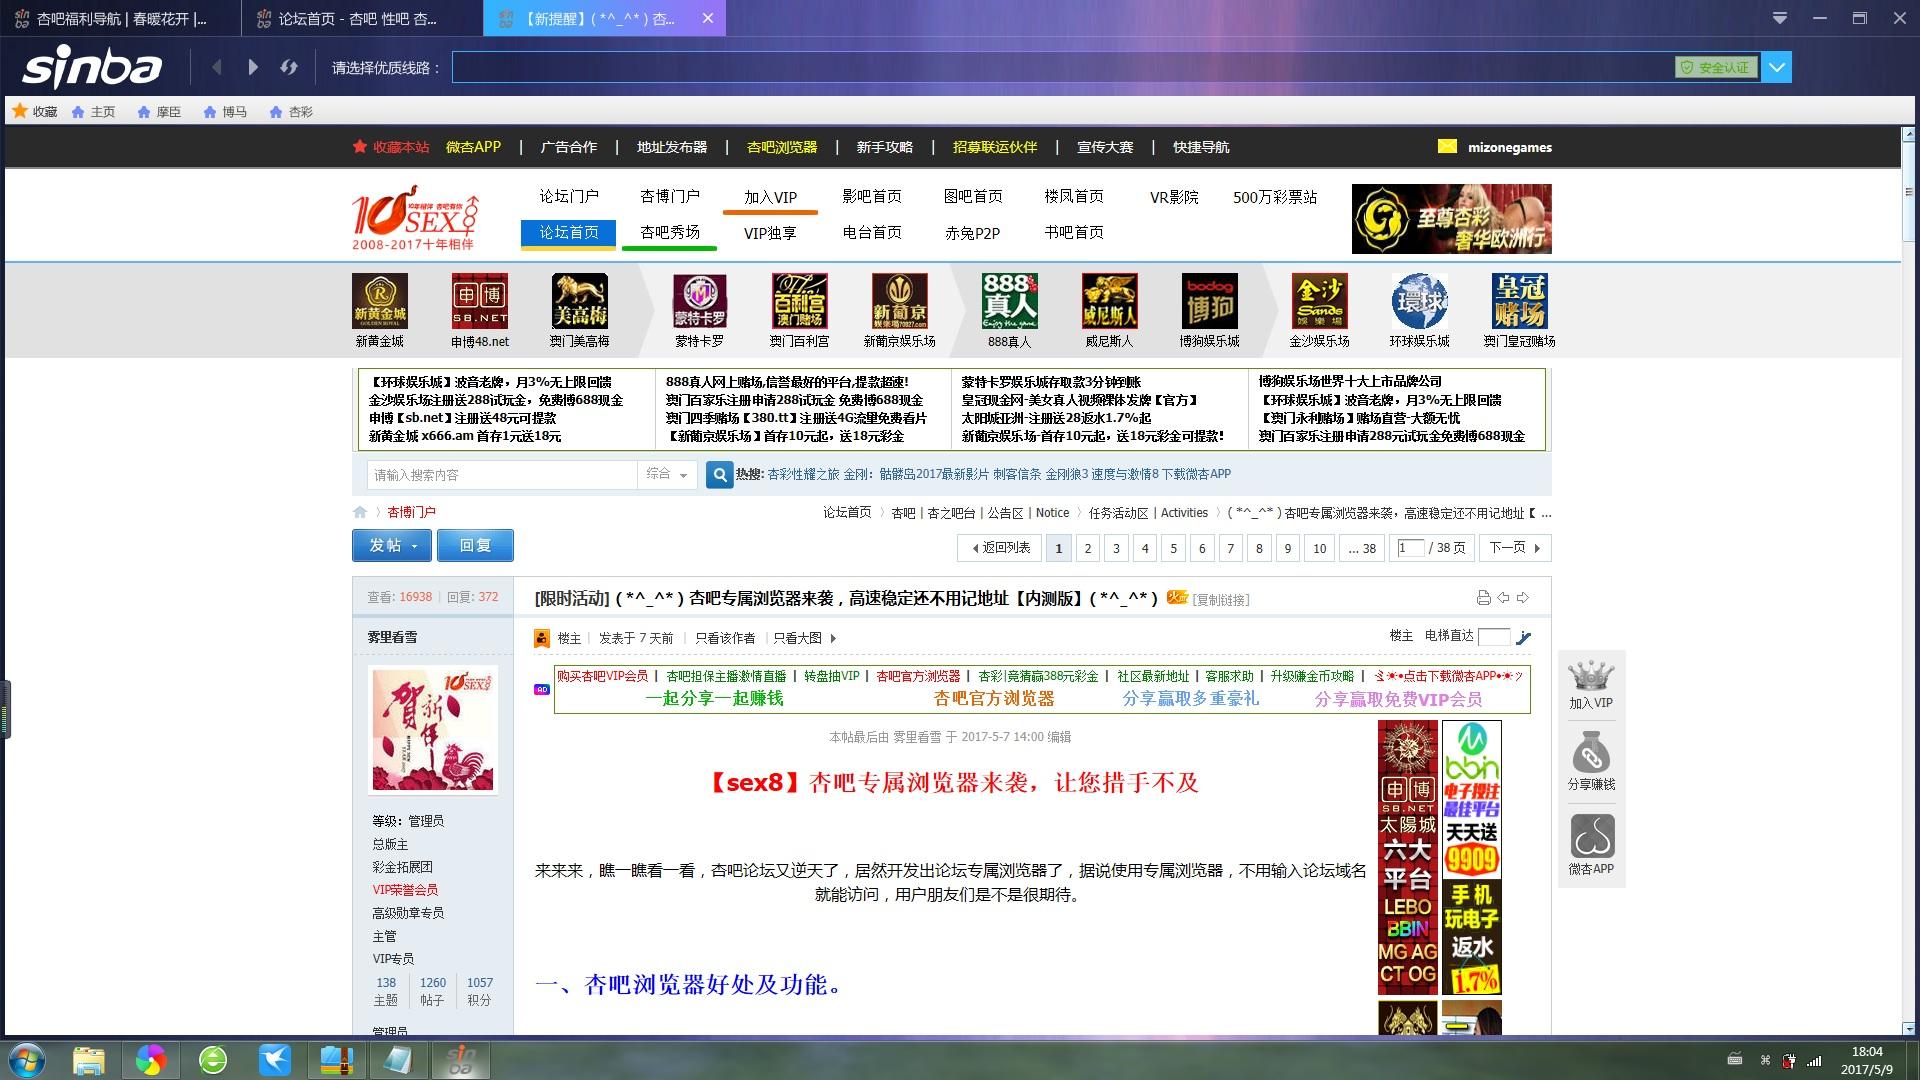Click browser refresh icon in toolbar
Image resolution: width=1920 pixels, height=1080 pixels.
(289, 67)
